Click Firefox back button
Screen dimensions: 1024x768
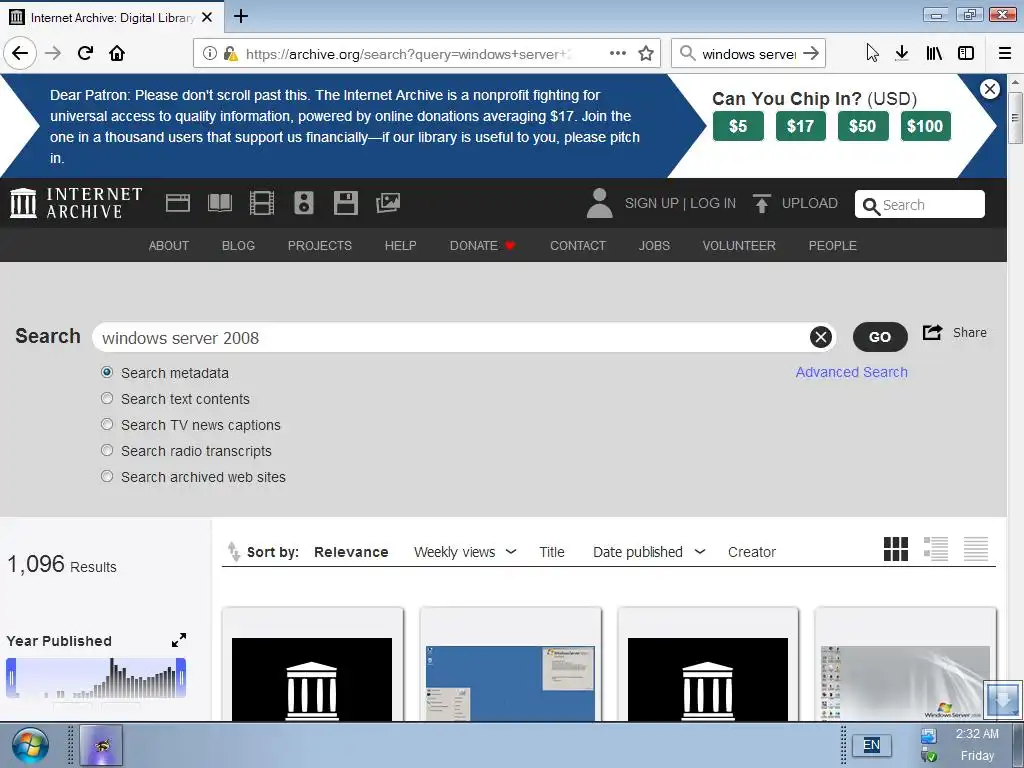coord(20,53)
